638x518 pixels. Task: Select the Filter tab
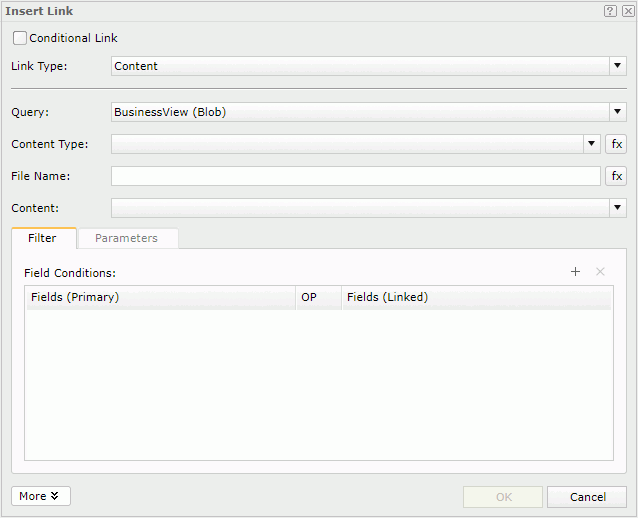point(42,238)
